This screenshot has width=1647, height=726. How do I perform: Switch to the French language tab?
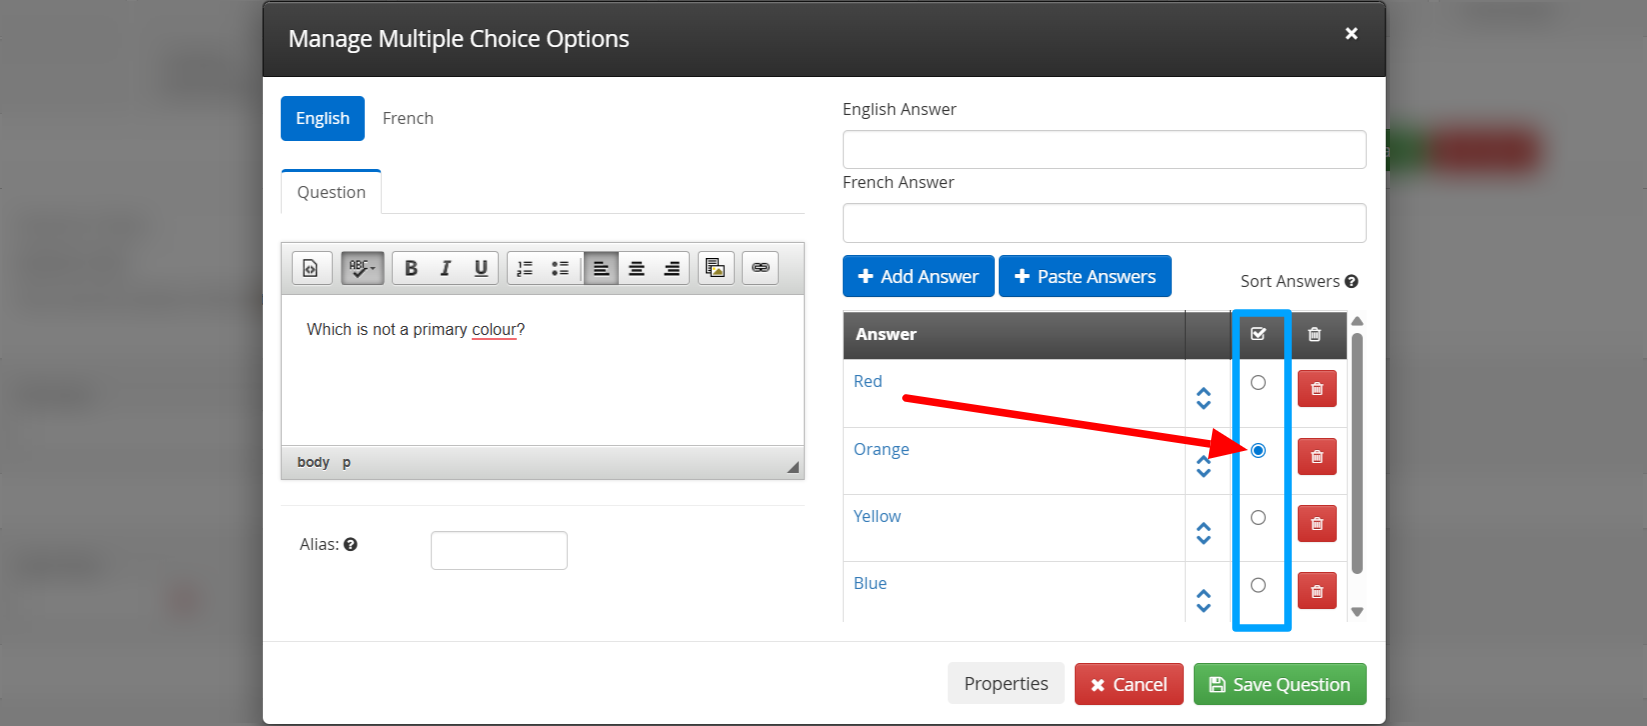(408, 118)
